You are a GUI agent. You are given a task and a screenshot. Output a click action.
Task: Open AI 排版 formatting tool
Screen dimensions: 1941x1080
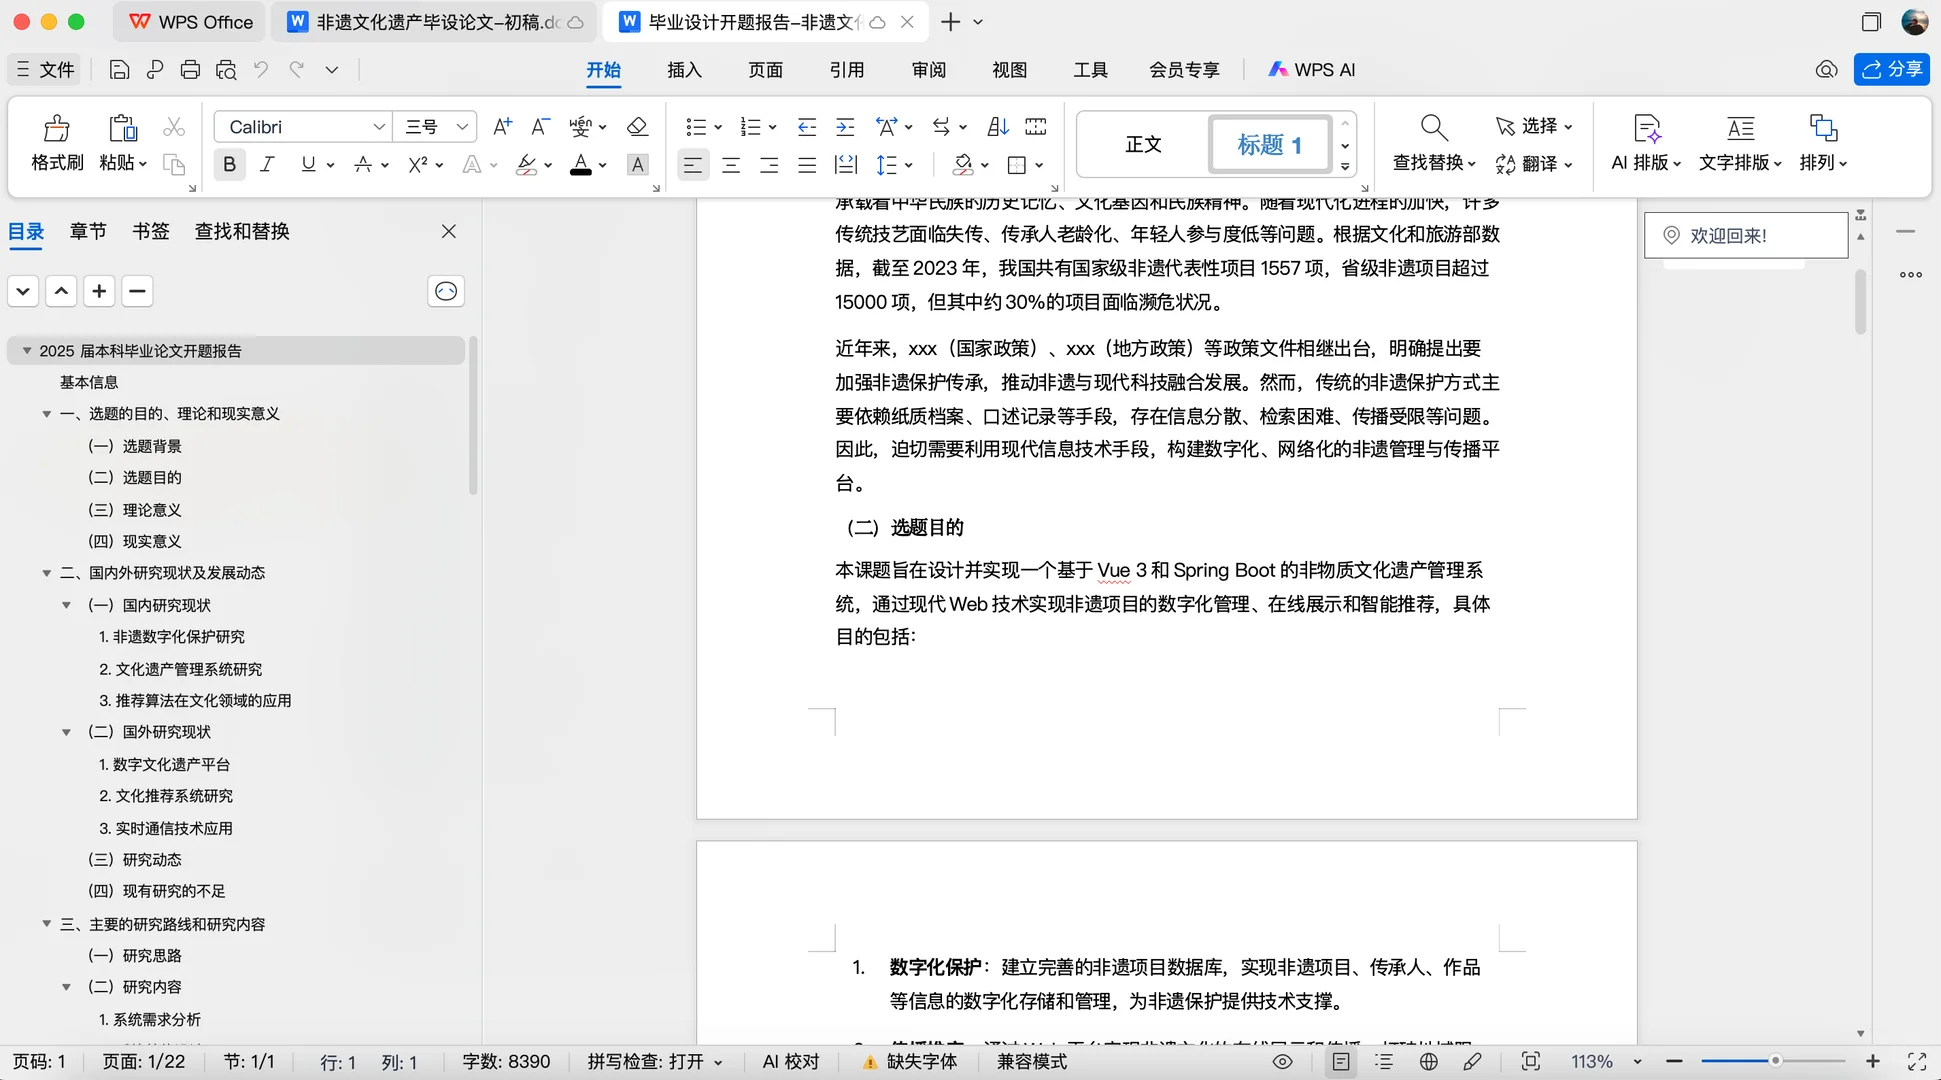(x=1645, y=142)
